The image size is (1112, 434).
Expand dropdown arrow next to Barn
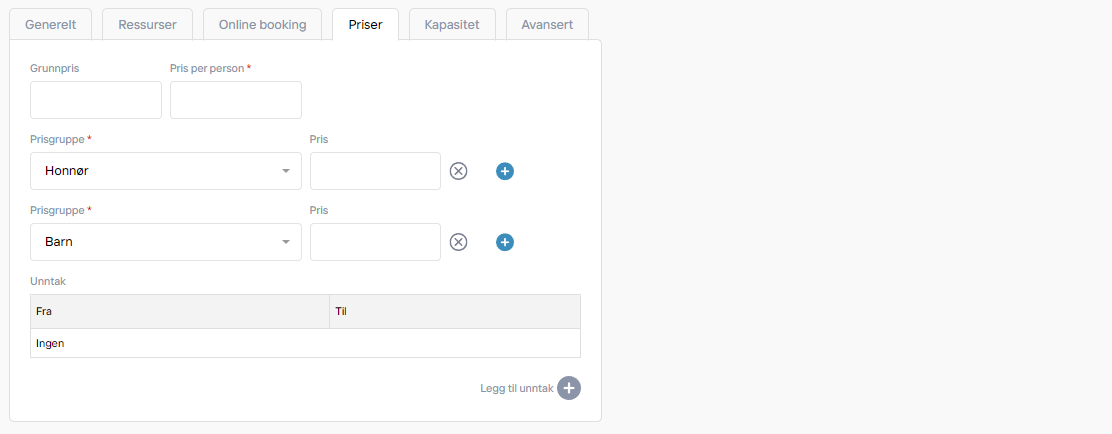286,242
